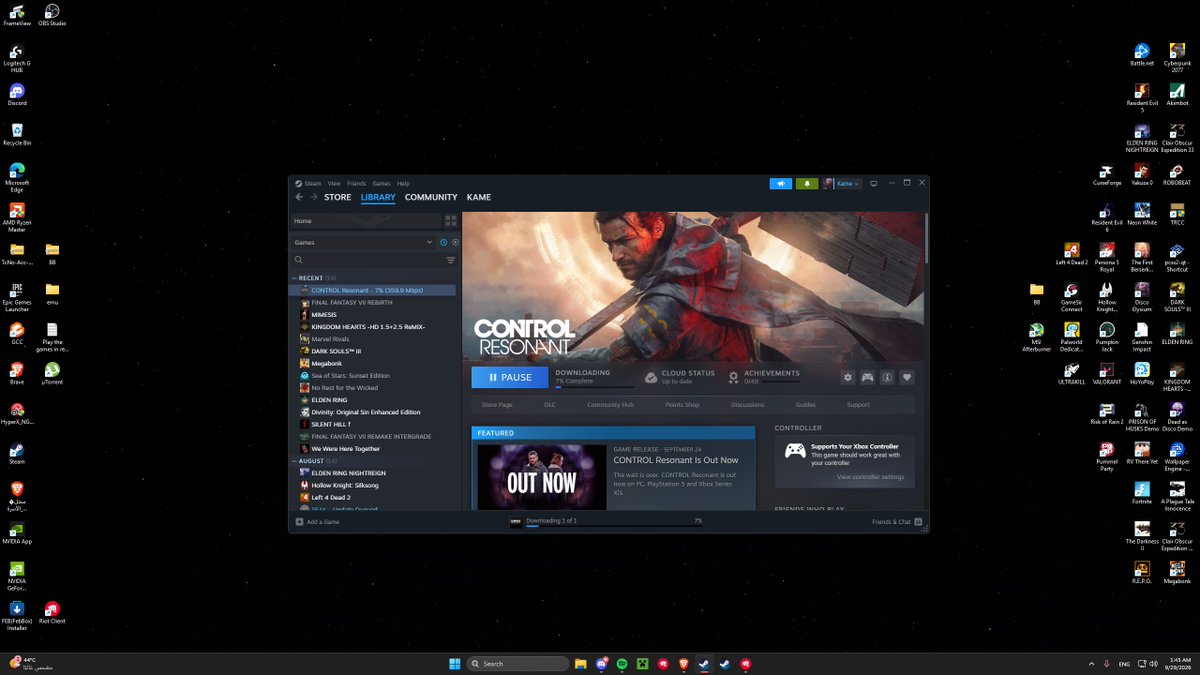
Task: Open the Points Shop link
Action: tap(684, 405)
